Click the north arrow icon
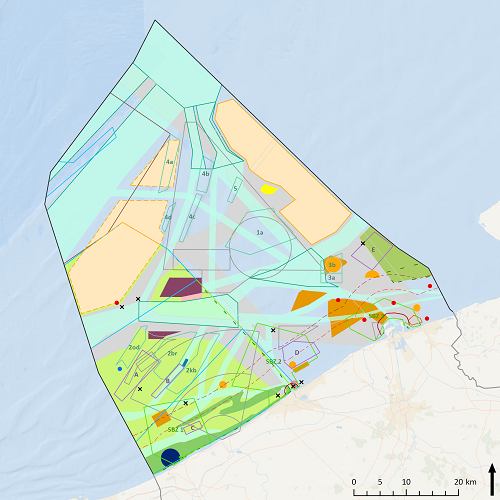 point(492,479)
